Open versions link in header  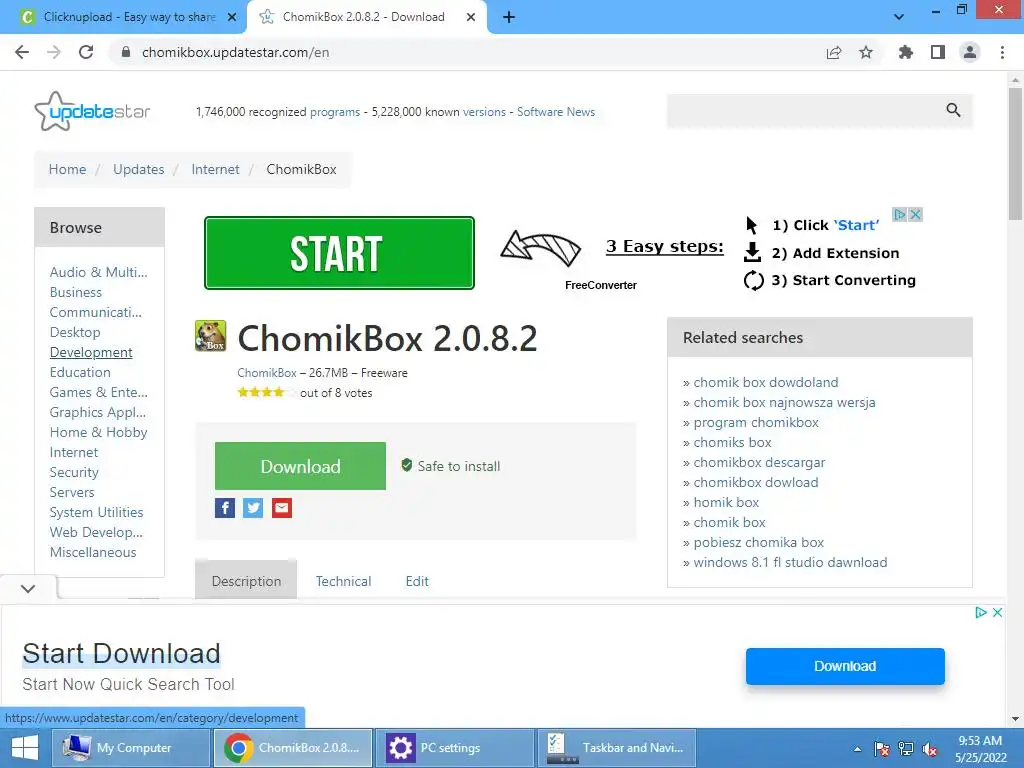click(x=484, y=112)
